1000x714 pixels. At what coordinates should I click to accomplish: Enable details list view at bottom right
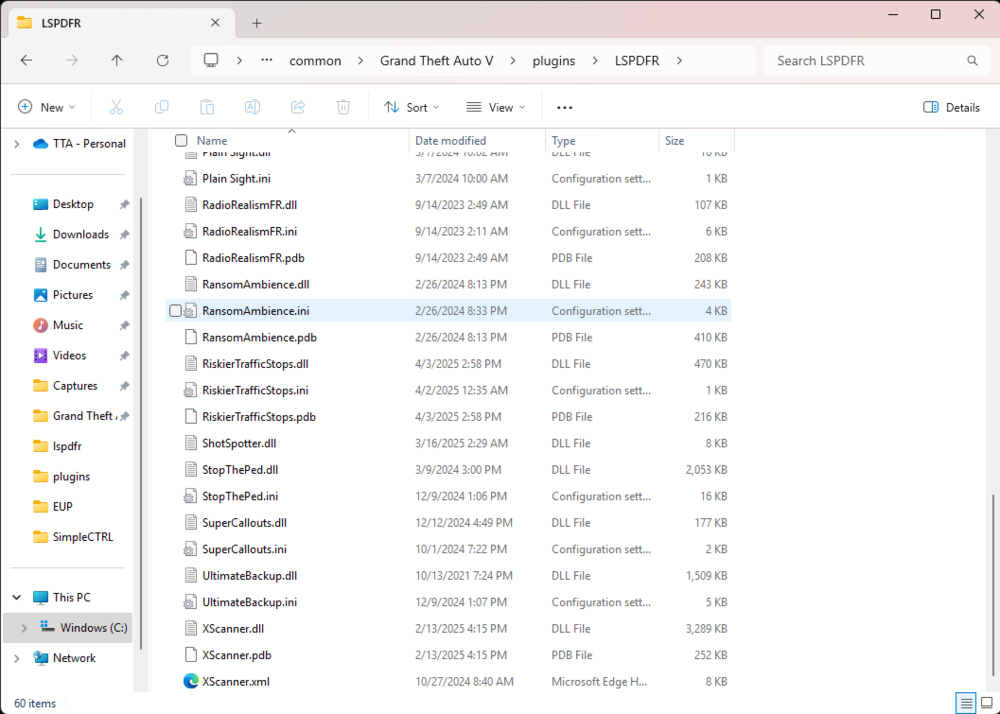(x=966, y=703)
